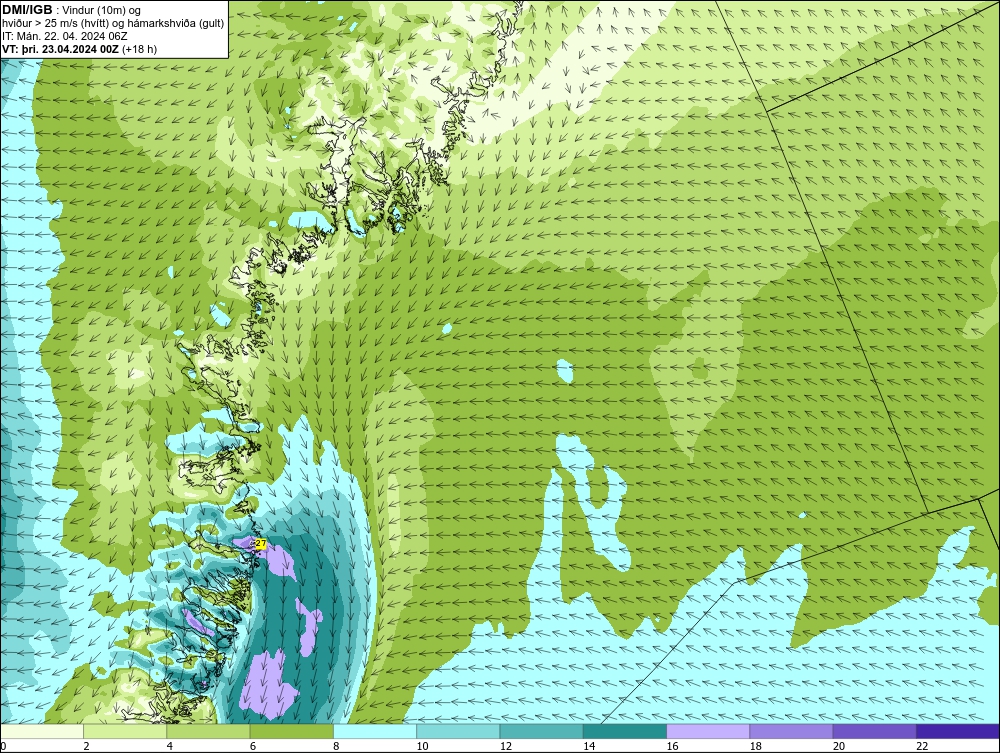Select the 6–8 m/s darker green swatch
The image size is (1000, 753).
pos(291,731)
